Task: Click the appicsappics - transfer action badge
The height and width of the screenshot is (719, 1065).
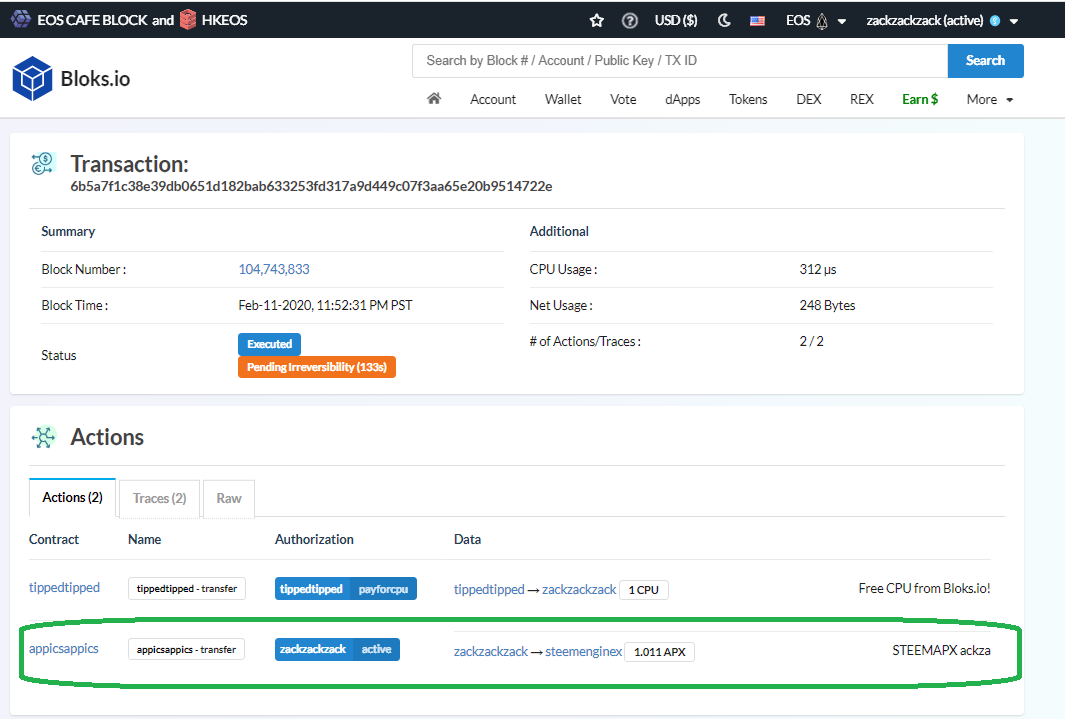Action: [187, 649]
